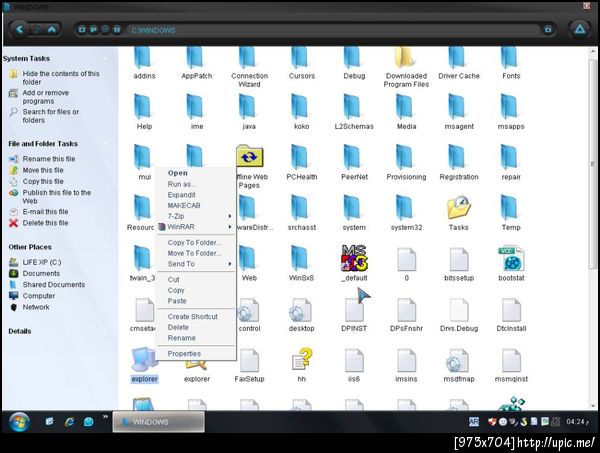Select the Downloaded Program Files folder
Image resolution: width=600 pixels, height=453 pixels.
(x=406, y=67)
